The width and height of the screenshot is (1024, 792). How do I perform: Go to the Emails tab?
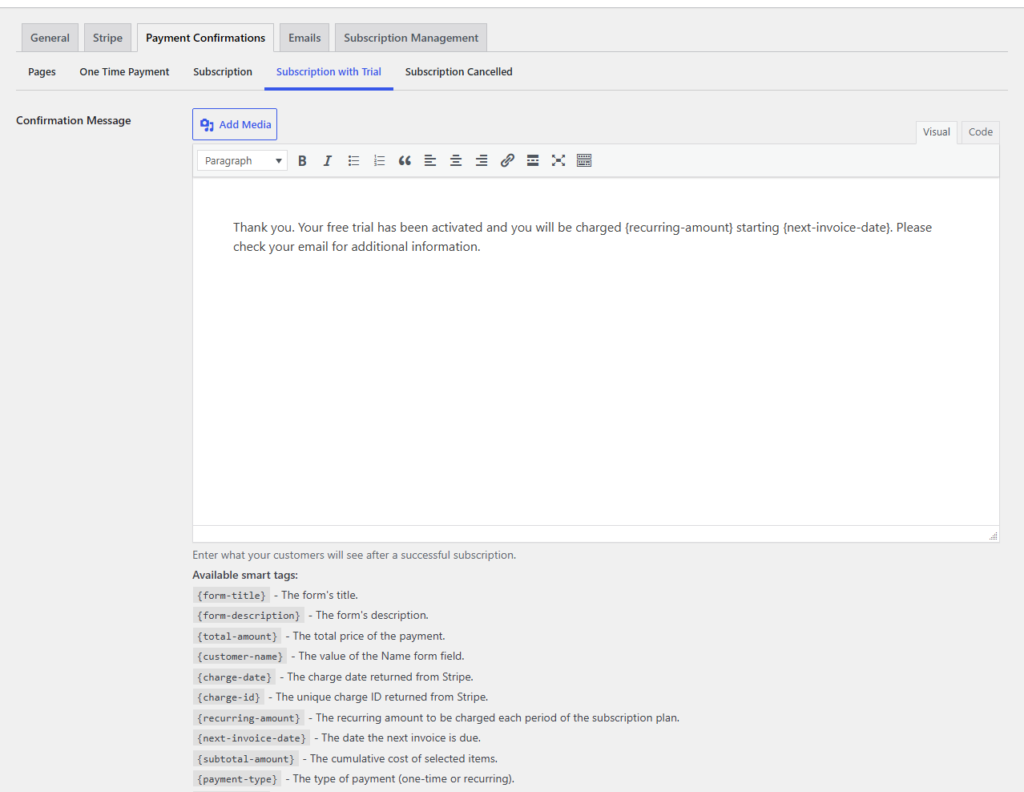pos(304,38)
